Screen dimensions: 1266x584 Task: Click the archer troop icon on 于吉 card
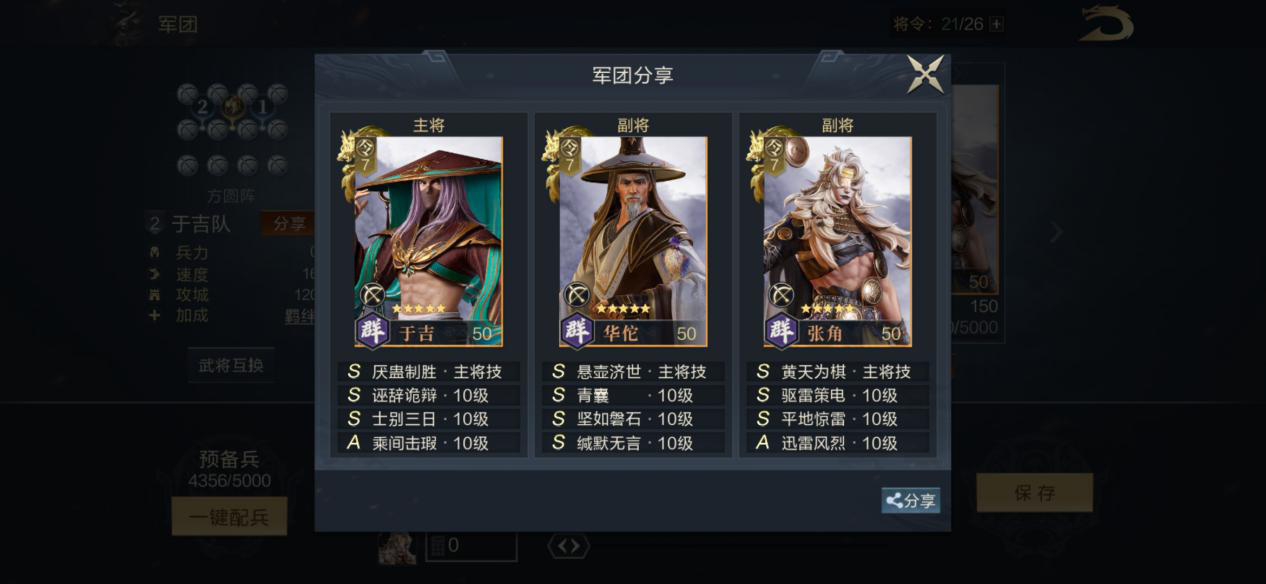click(x=372, y=295)
